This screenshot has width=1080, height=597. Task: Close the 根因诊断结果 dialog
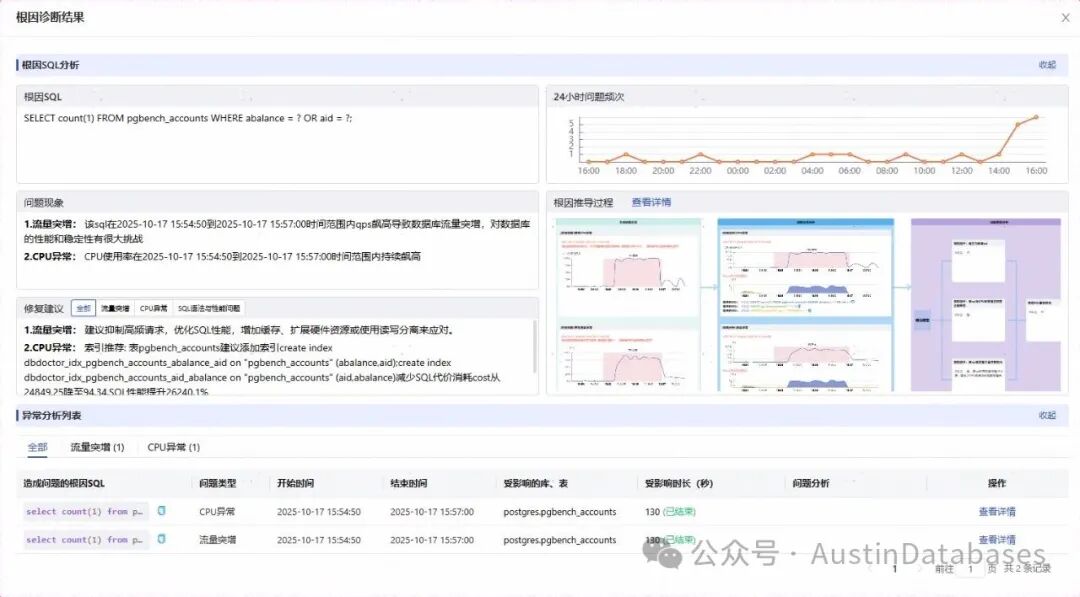tap(1066, 18)
